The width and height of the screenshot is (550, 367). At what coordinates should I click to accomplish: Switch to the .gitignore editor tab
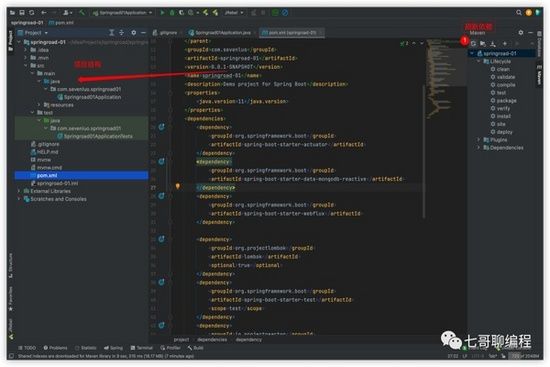point(165,33)
